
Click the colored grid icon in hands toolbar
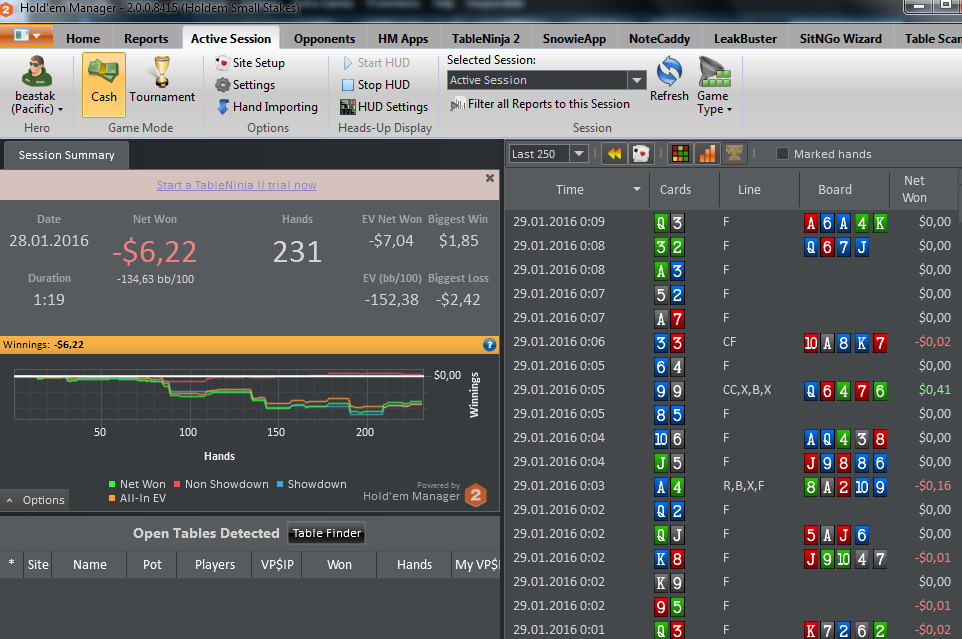tap(680, 153)
